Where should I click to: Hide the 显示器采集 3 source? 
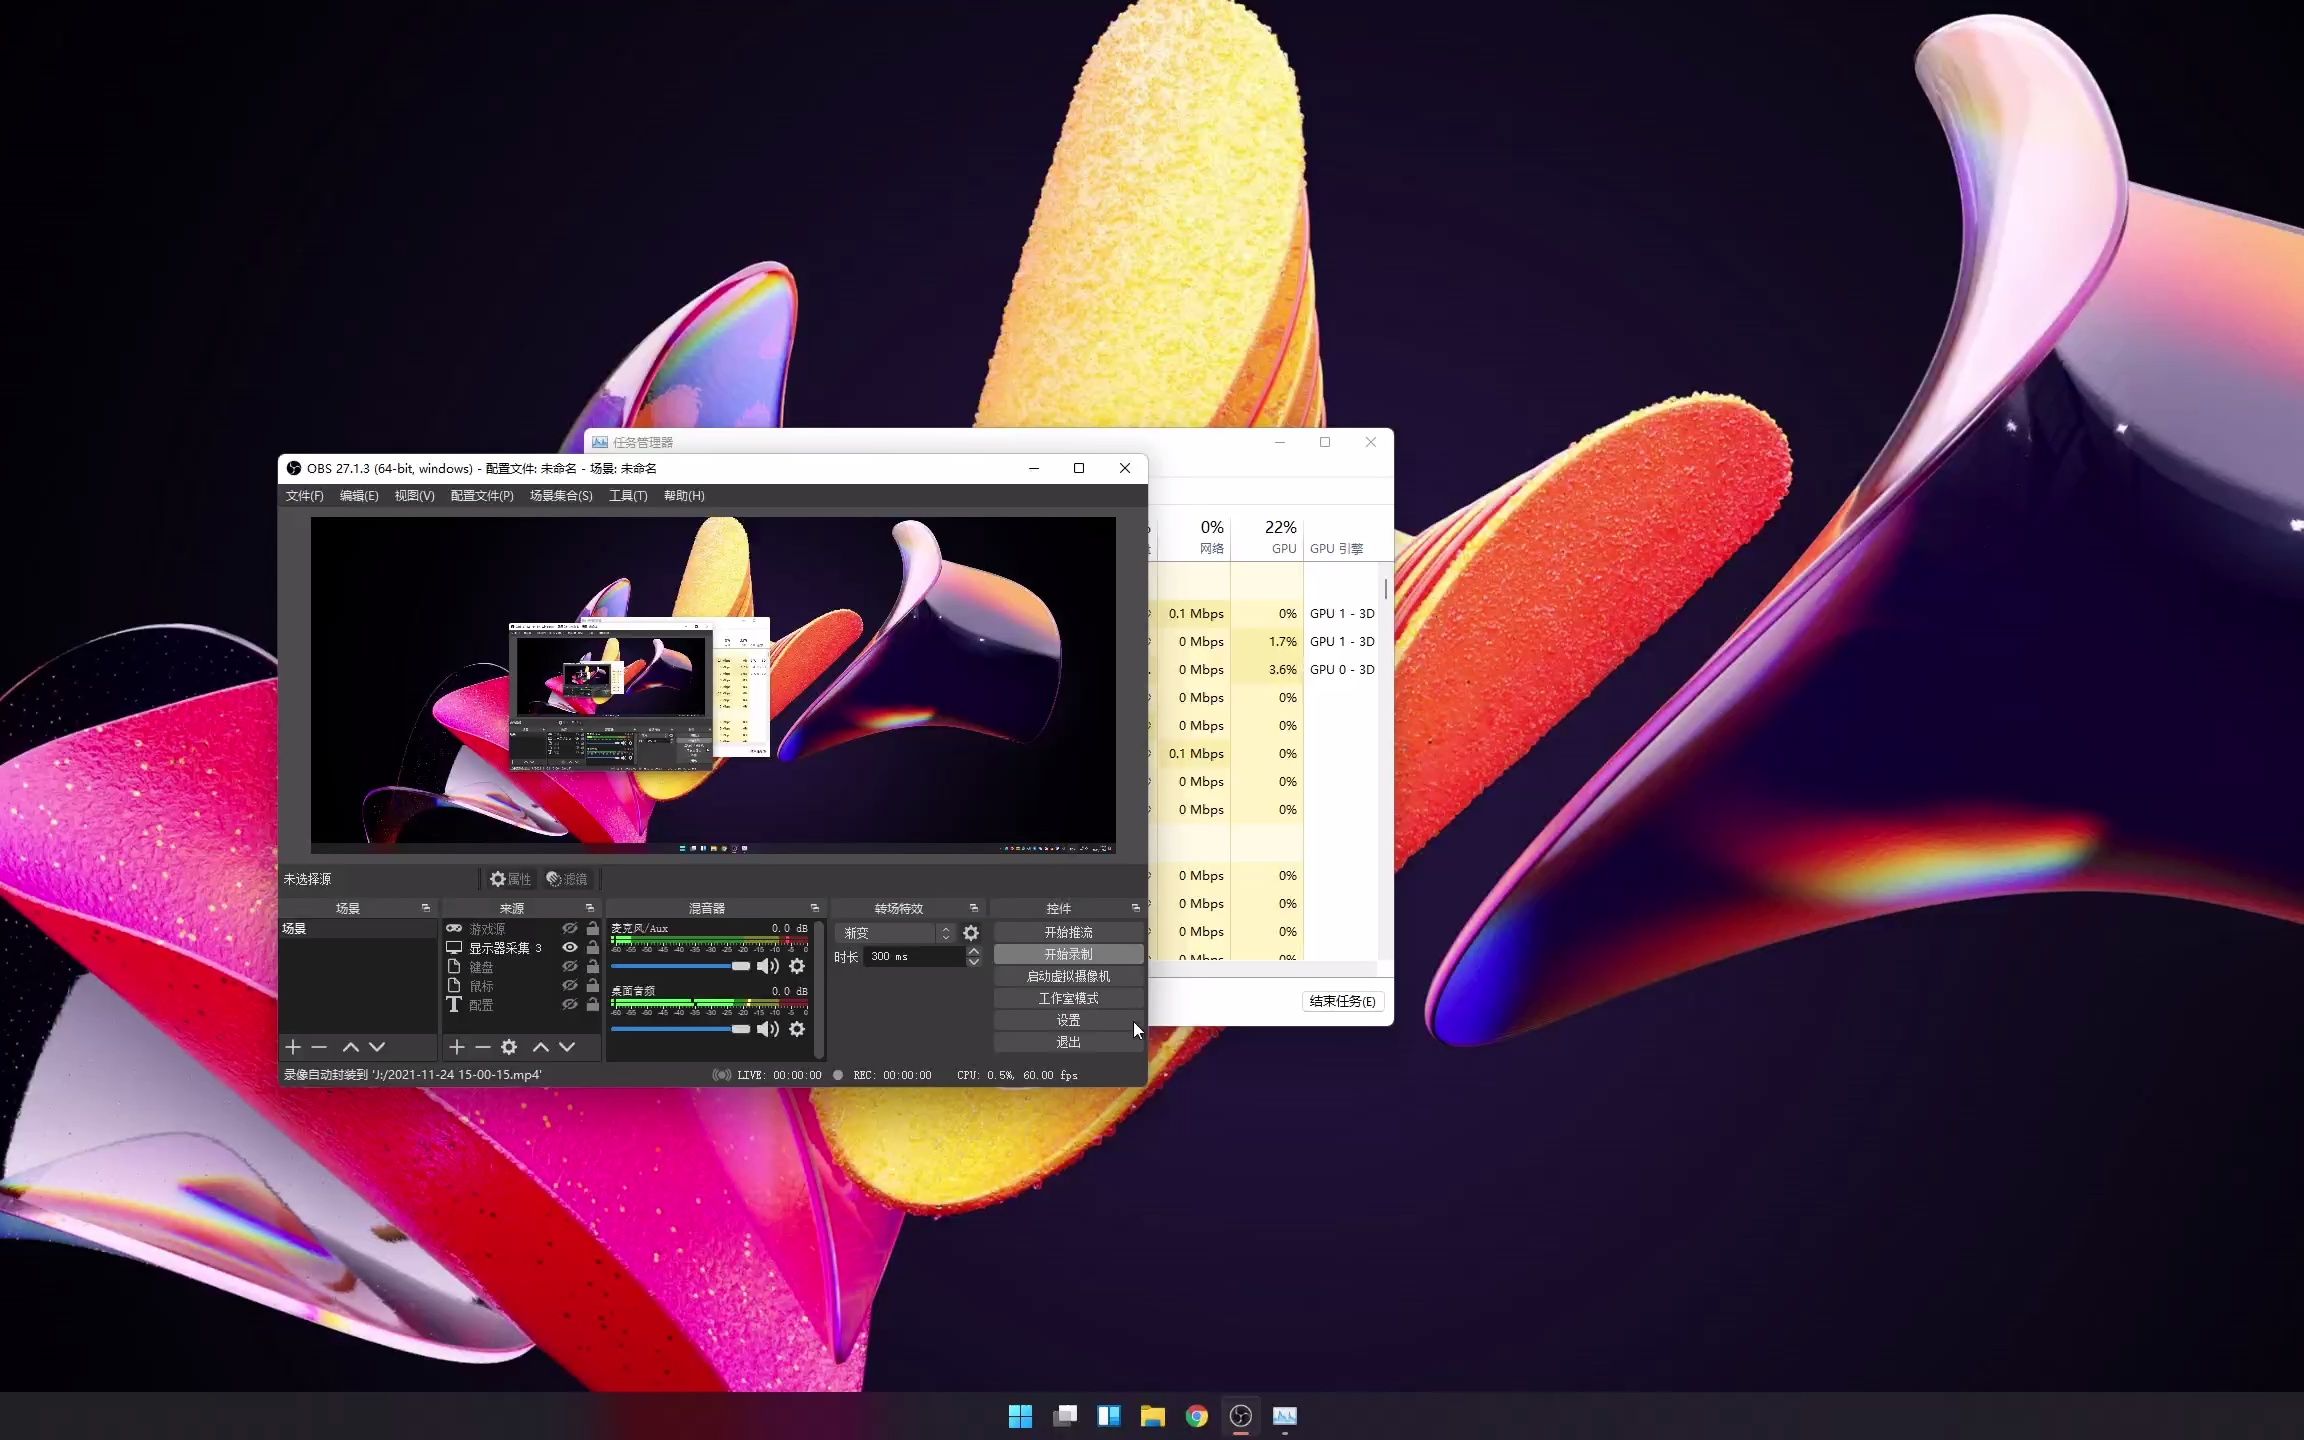click(x=570, y=948)
